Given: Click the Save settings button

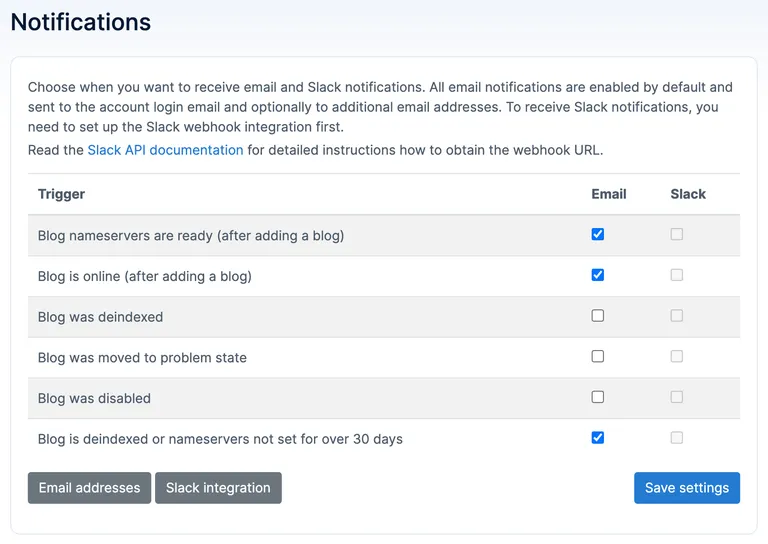Looking at the screenshot, I should [687, 488].
